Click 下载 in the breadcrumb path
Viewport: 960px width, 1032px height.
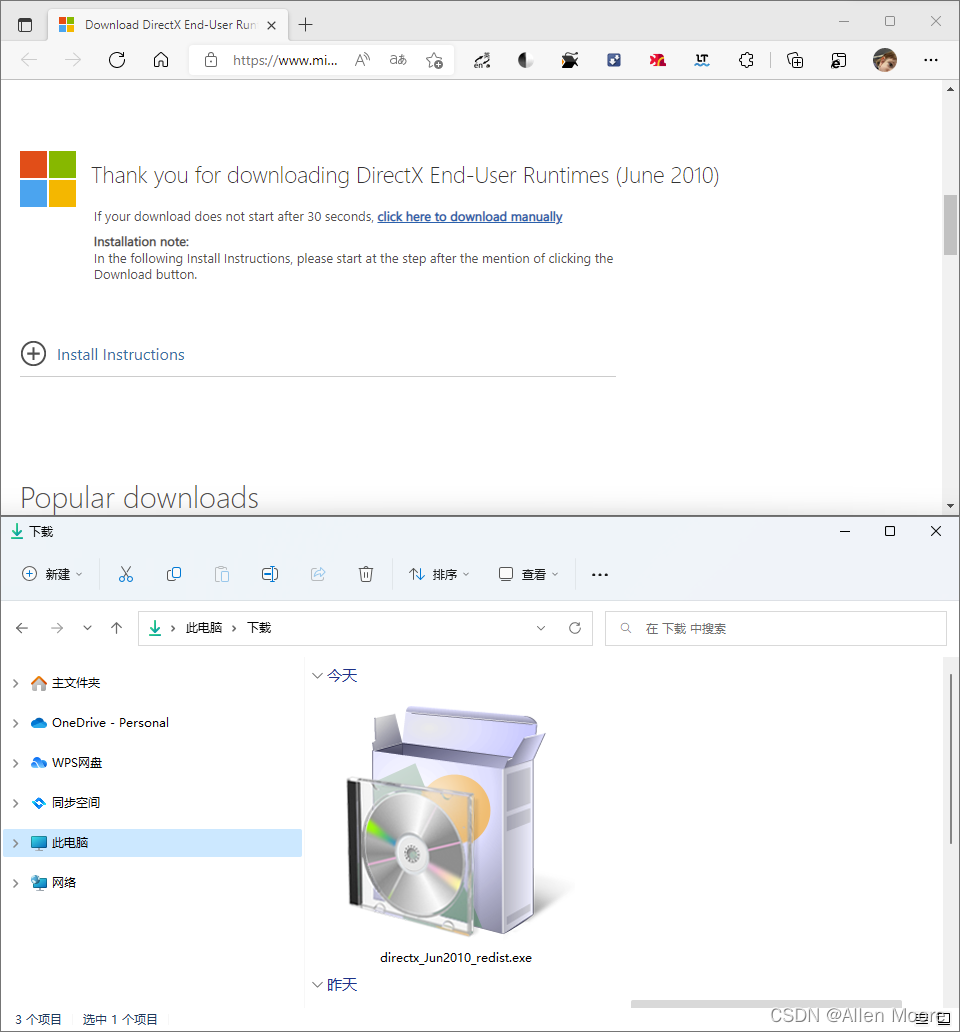pyautogui.click(x=259, y=628)
